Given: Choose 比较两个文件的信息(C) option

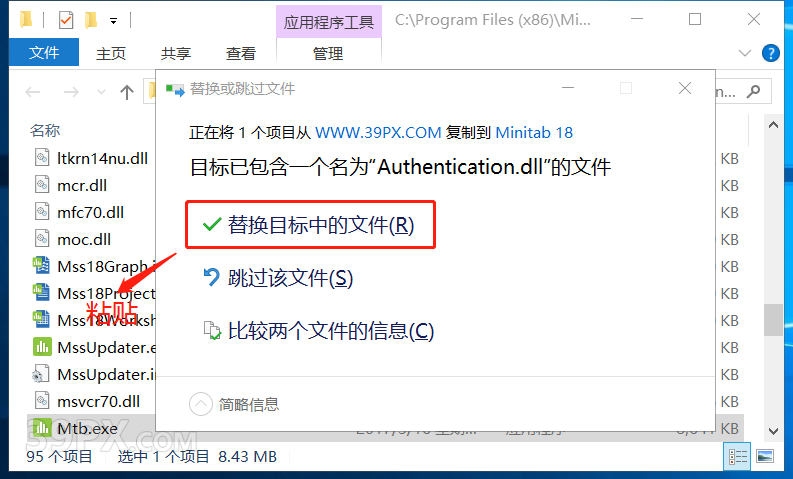Looking at the screenshot, I should click(x=319, y=331).
